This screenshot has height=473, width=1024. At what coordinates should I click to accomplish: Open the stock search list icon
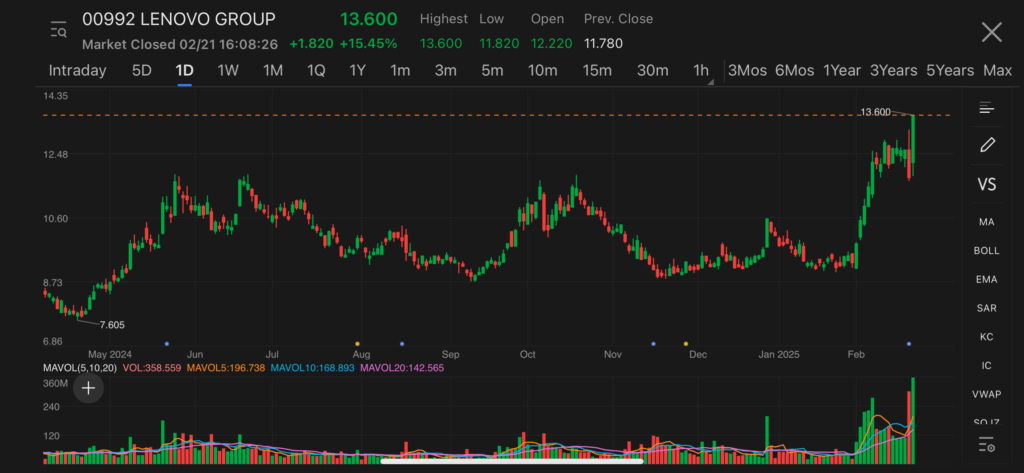[x=58, y=31]
